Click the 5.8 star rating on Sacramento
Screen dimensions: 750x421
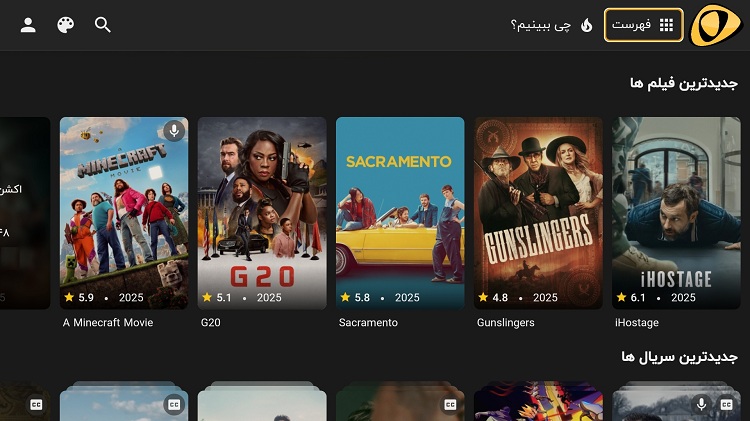(355, 298)
